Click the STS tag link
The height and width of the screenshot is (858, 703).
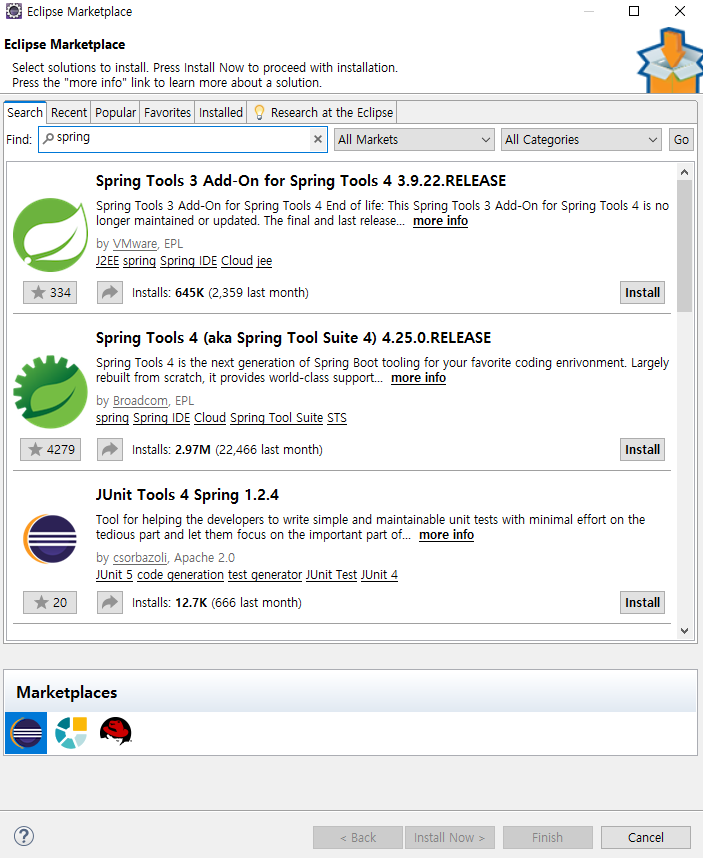point(336,418)
